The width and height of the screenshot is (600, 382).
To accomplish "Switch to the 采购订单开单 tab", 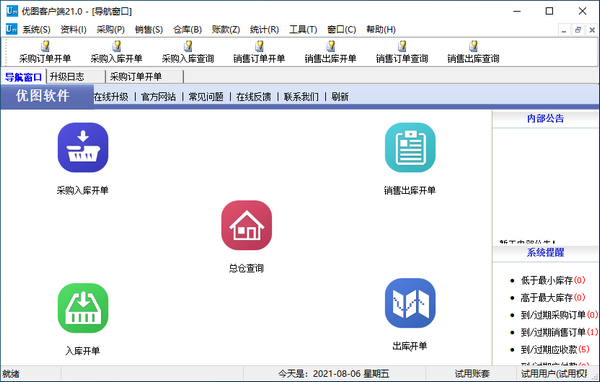I will [x=145, y=77].
